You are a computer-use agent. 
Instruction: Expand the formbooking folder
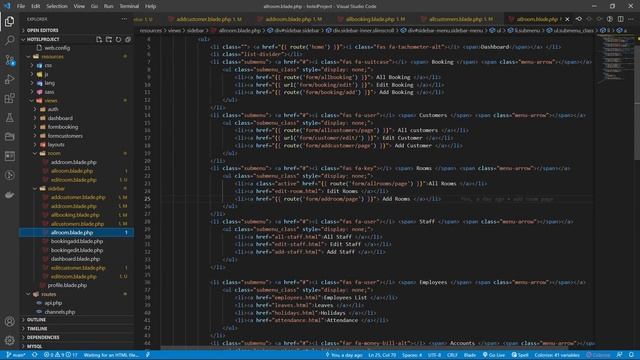(x=77, y=127)
